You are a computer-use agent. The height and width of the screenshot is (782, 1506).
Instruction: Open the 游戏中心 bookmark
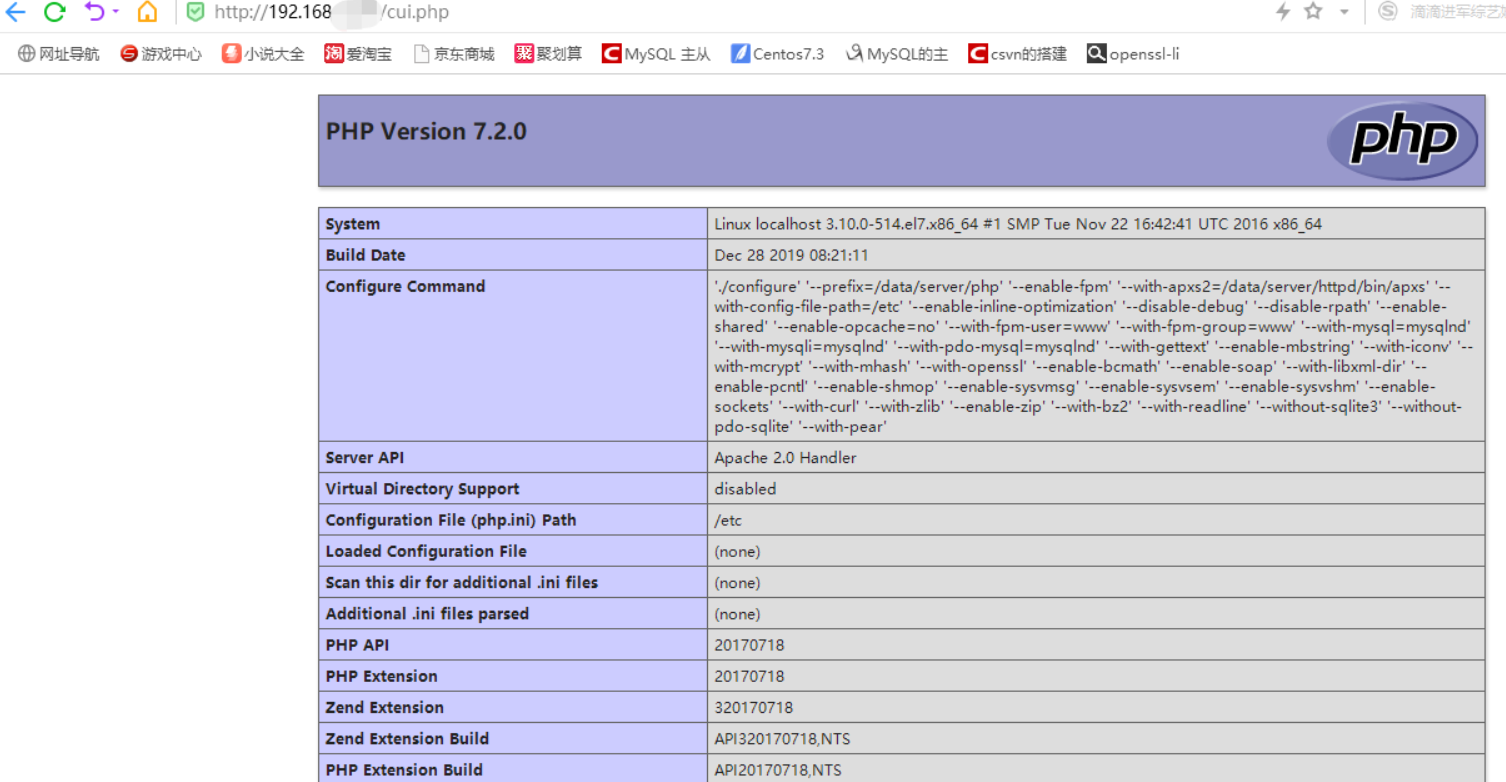click(x=161, y=54)
